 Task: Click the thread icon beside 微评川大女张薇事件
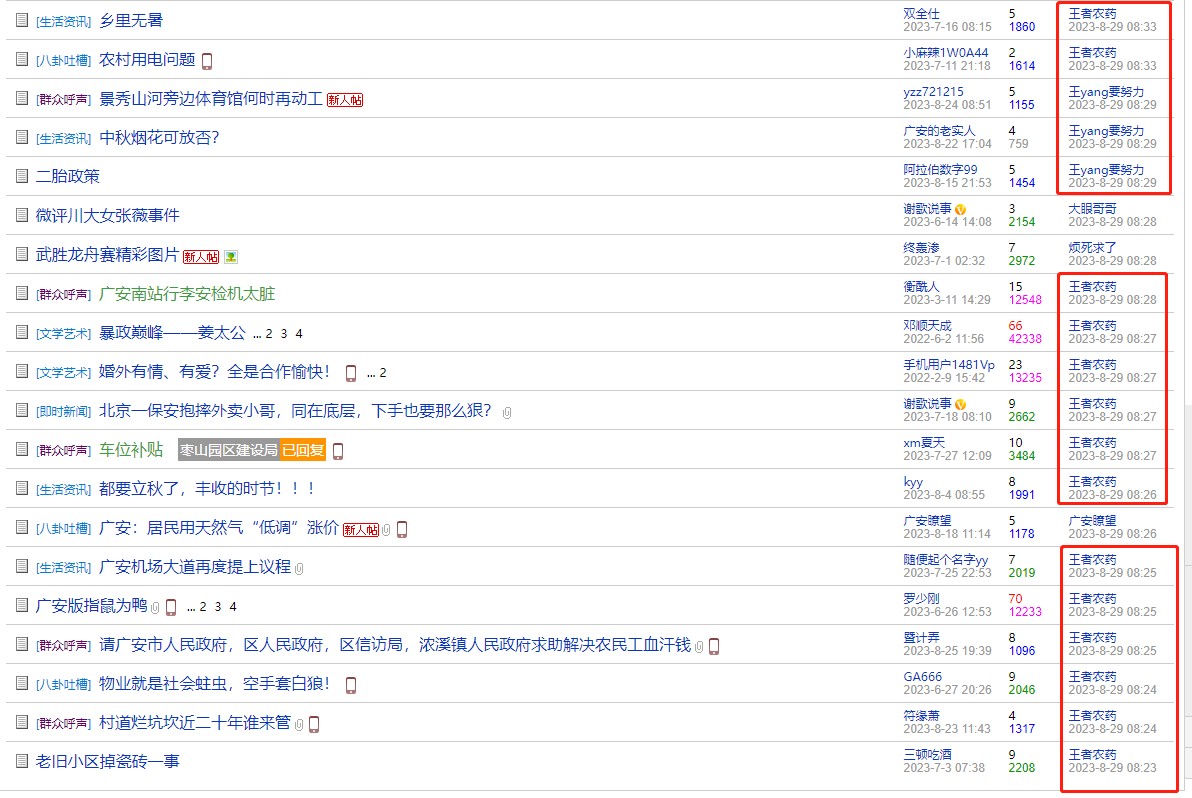point(22,215)
